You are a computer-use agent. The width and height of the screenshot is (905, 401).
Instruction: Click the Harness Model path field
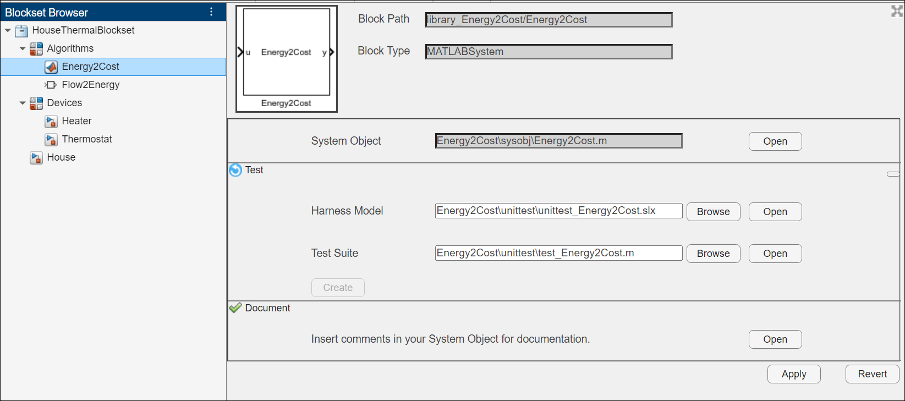pos(559,211)
